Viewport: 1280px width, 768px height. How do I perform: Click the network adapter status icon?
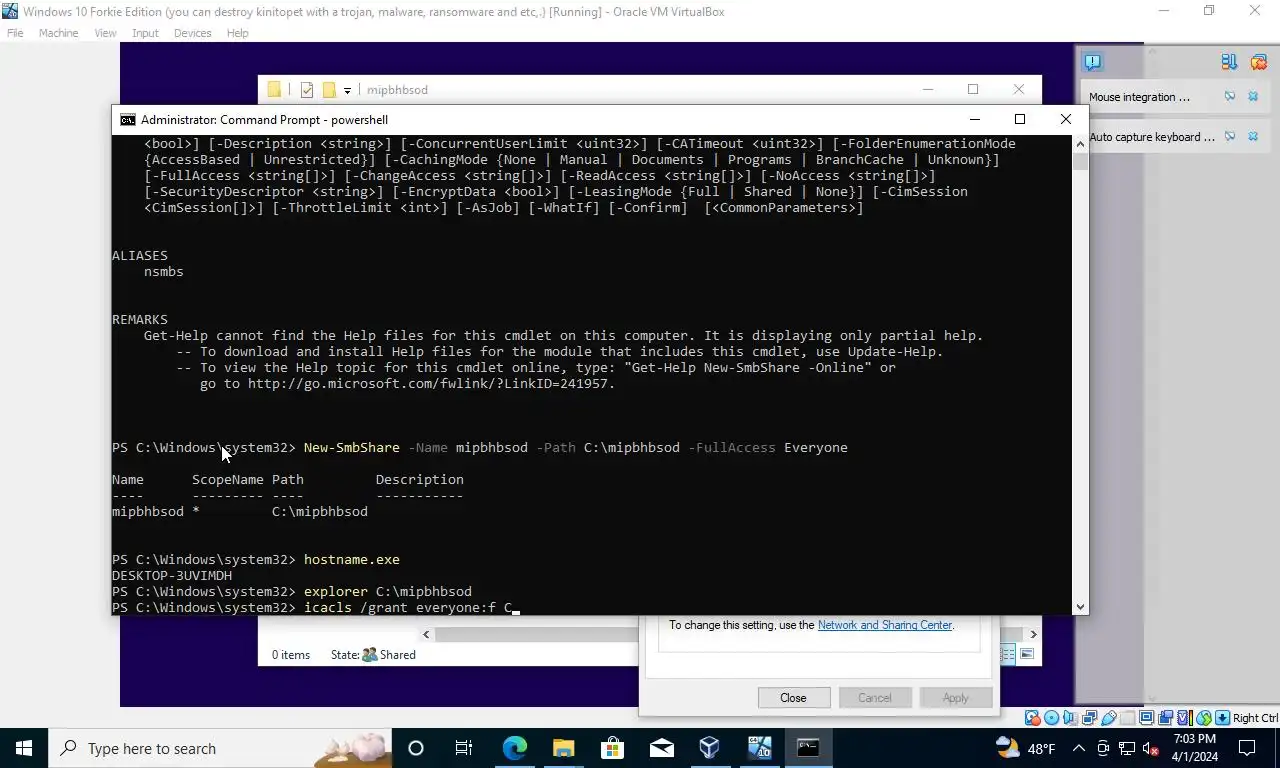click(1089, 718)
